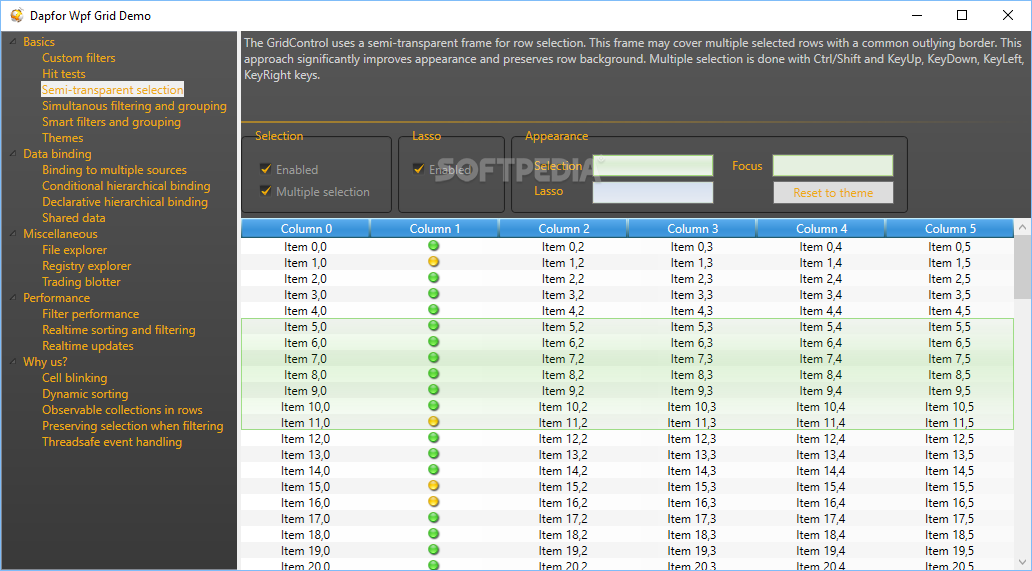Click the yellow status icon in Item 15,0 row
The height and width of the screenshot is (571, 1032).
433,486
